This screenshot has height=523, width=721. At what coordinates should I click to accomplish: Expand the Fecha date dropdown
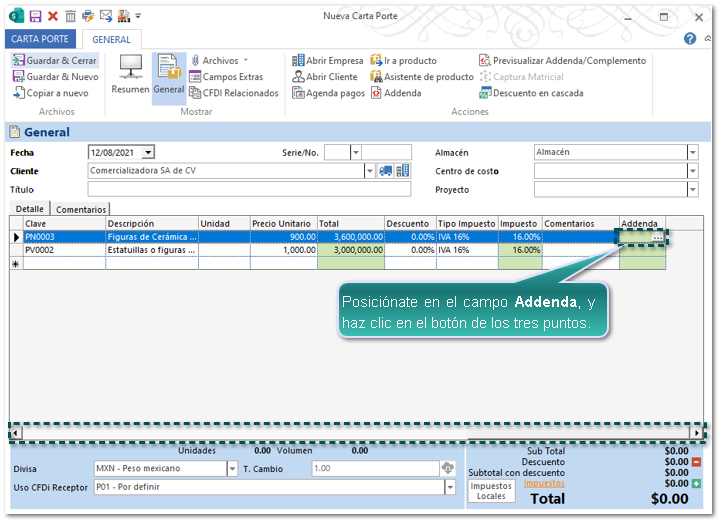[148, 152]
